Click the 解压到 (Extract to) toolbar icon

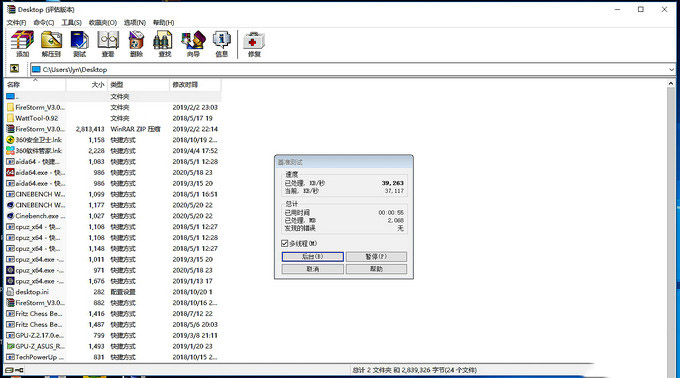click(x=51, y=44)
